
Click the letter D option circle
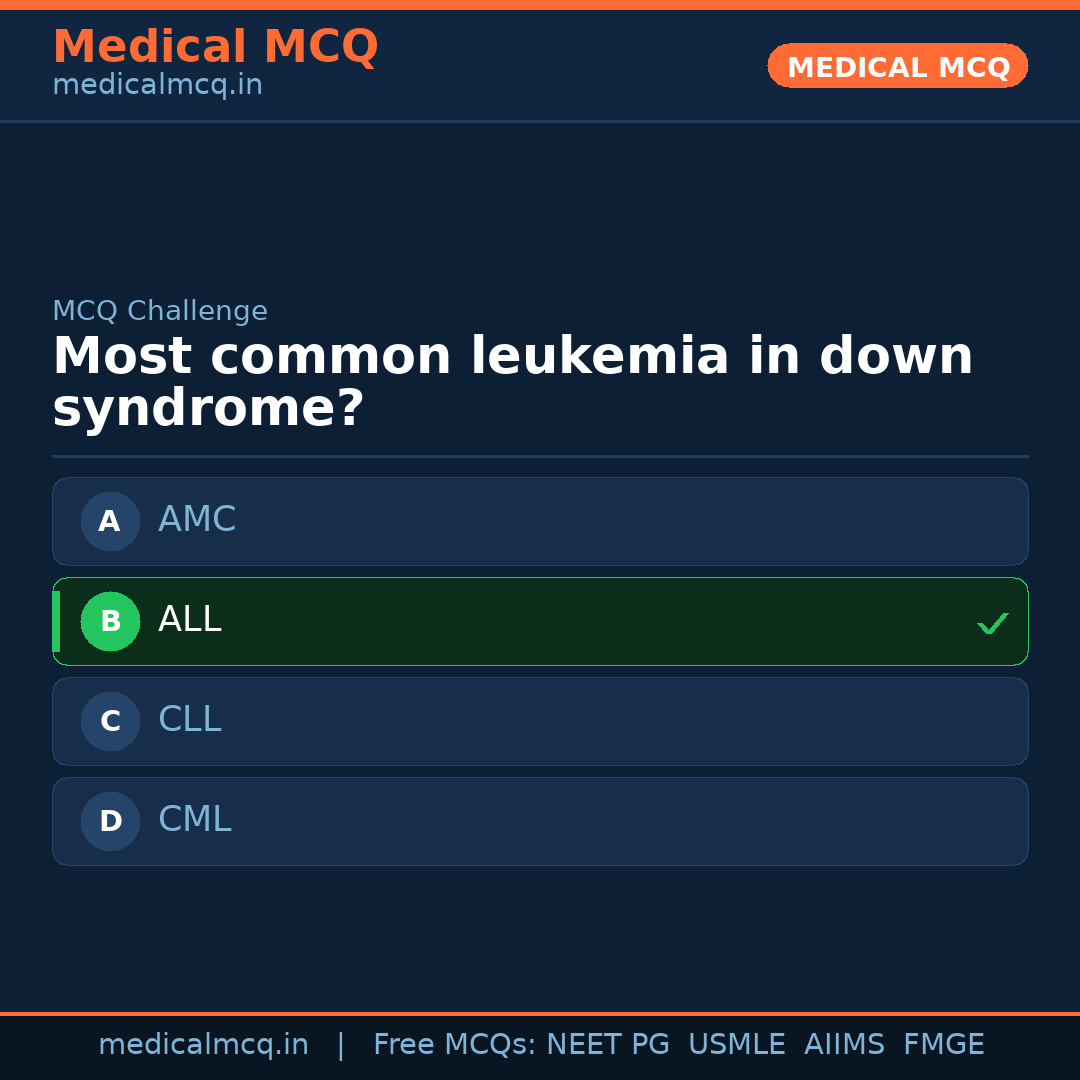pyautogui.click(x=110, y=821)
